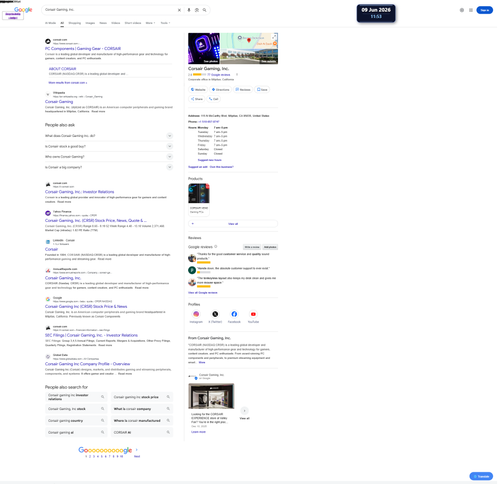Open 'PC Components | Gaming Gear - CORSAIR' result
Image resolution: width=500 pixels, height=484 pixels.
[x=83, y=49]
